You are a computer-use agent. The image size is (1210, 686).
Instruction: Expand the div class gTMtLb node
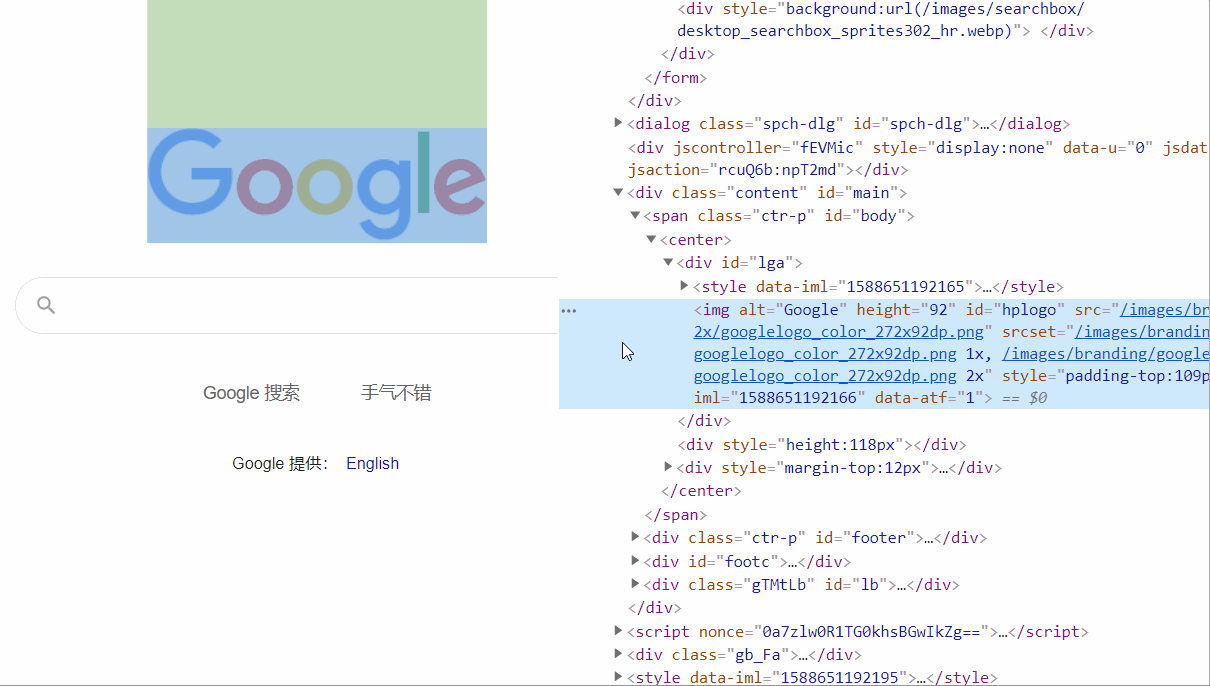tap(635, 584)
